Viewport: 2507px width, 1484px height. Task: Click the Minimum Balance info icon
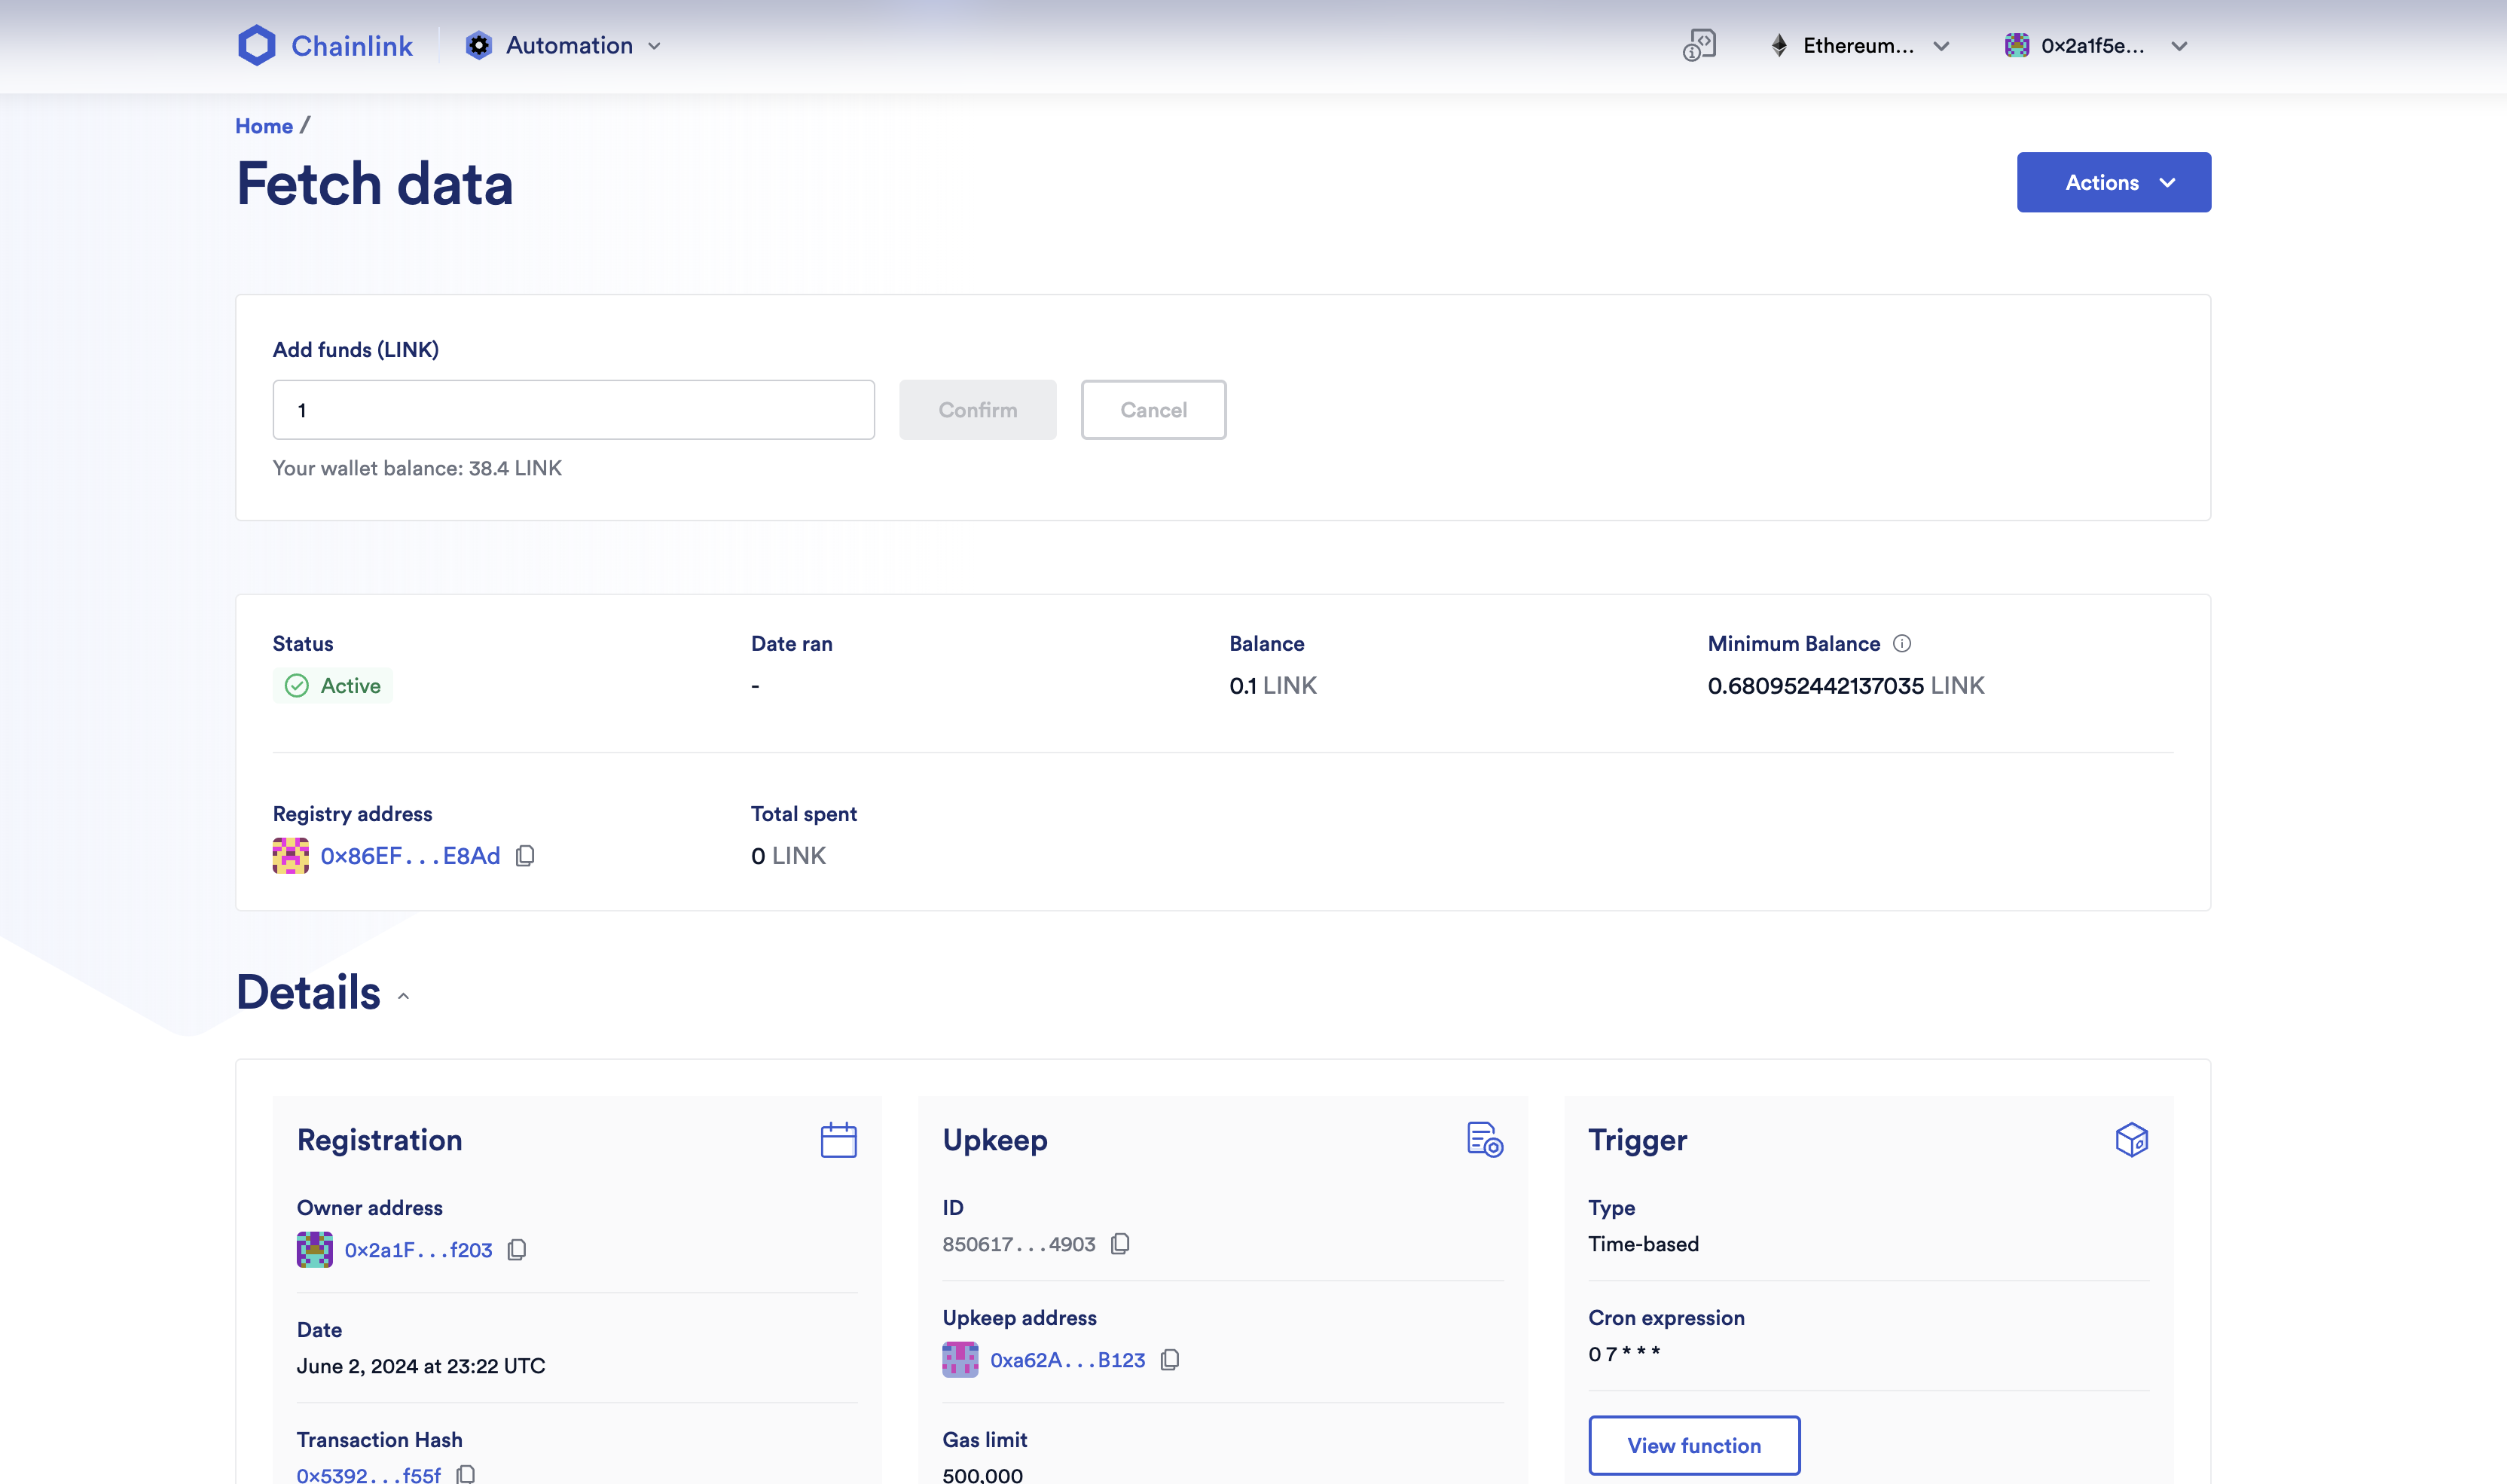pos(1902,644)
